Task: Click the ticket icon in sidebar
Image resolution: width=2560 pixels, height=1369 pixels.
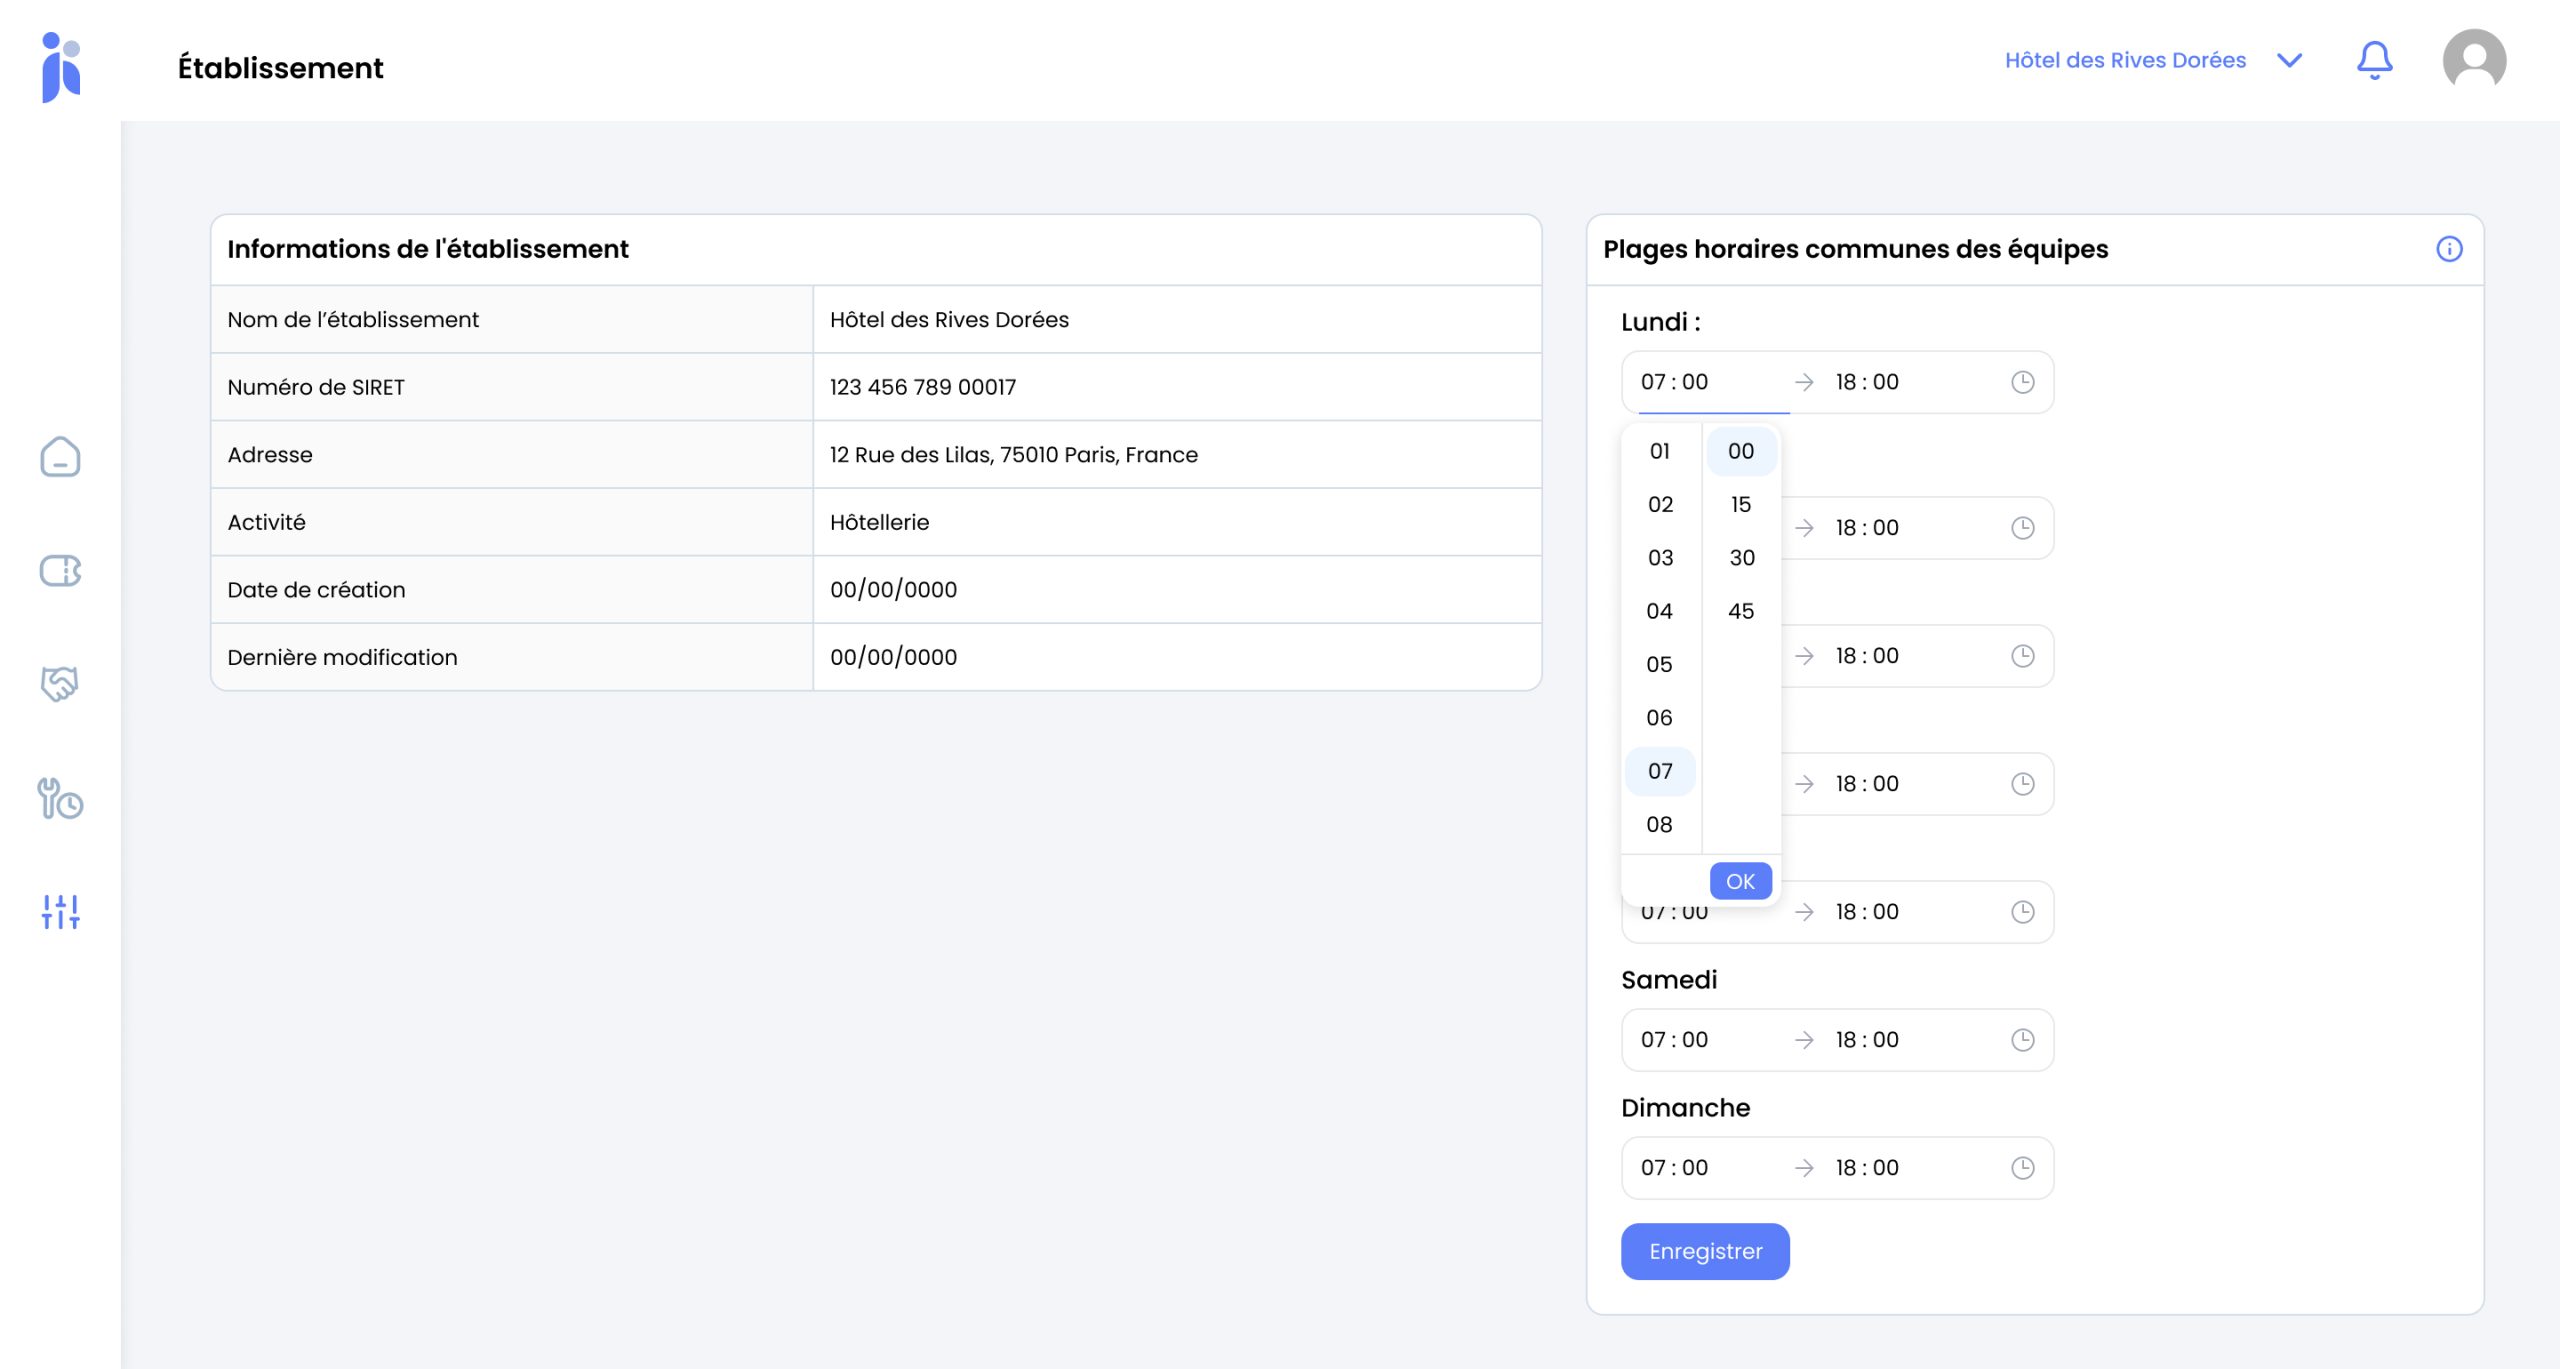Action: (60, 571)
